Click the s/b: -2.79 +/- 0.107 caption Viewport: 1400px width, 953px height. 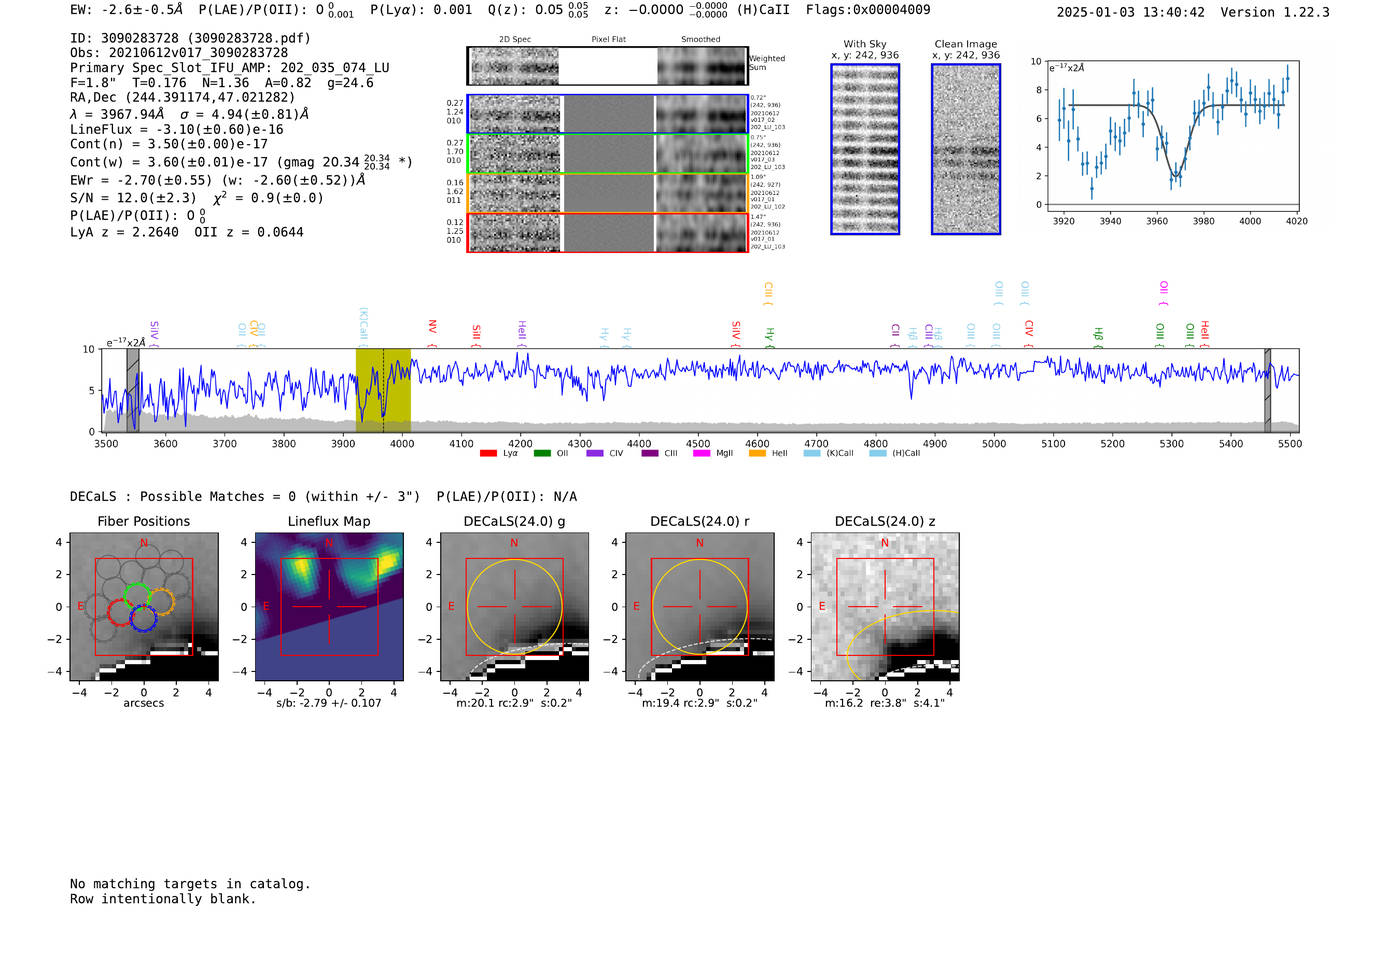click(x=329, y=703)
